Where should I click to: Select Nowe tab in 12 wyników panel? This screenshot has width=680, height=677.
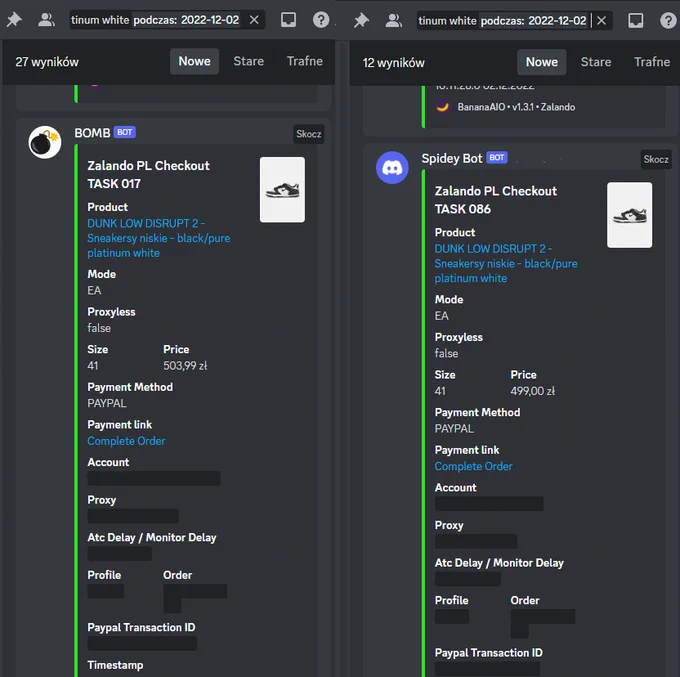(x=542, y=62)
